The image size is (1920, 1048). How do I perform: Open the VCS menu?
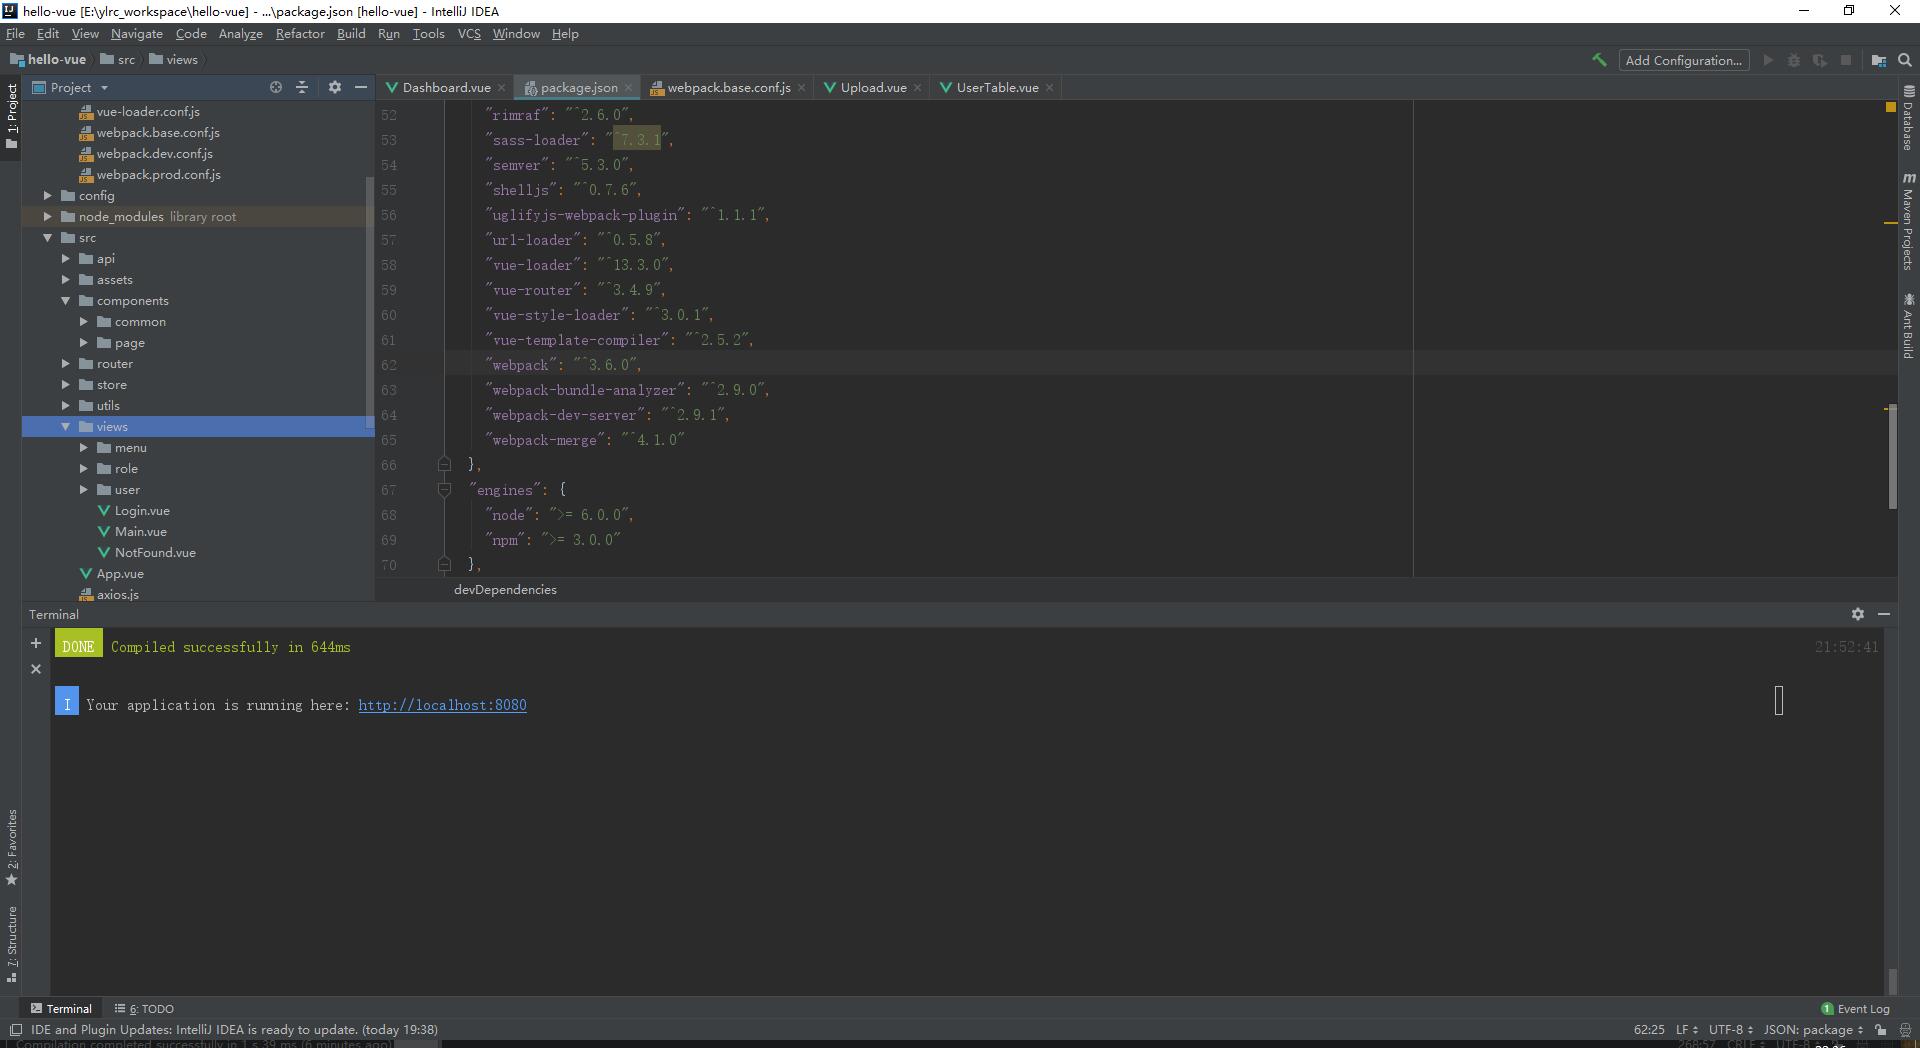click(x=469, y=33)
